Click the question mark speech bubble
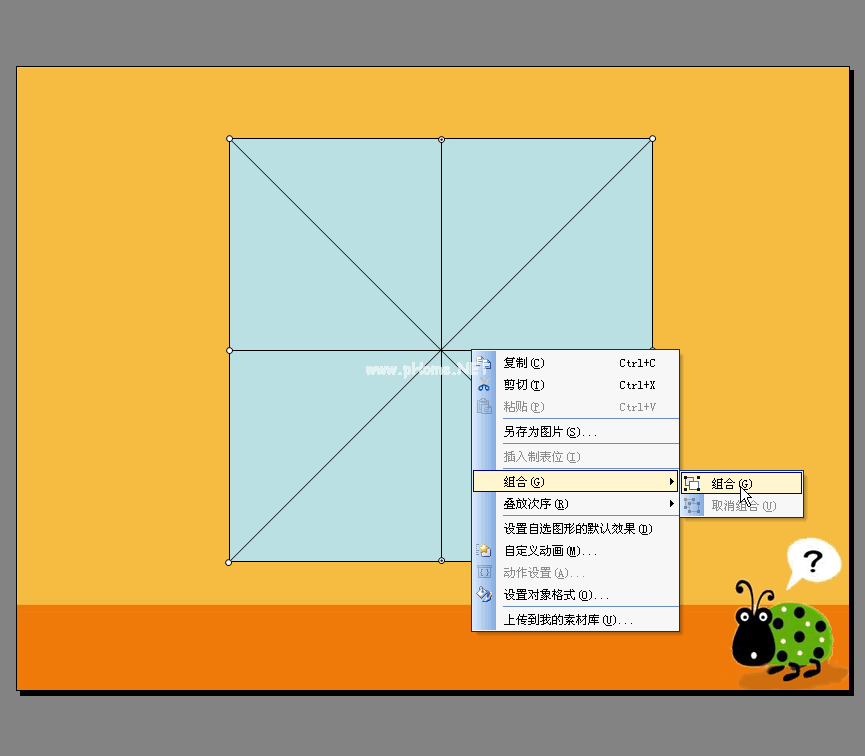This screenshot has width=865, height=756. point(813,562)
